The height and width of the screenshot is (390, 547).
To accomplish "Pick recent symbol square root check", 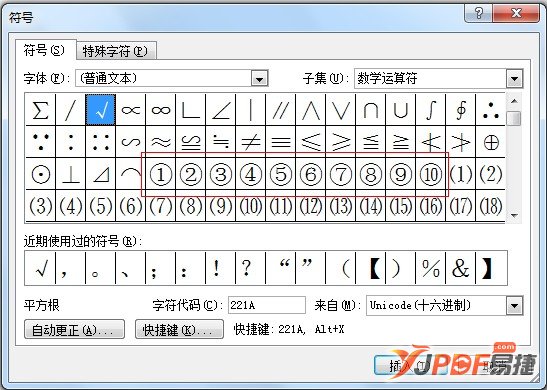I will pos(40,268).
